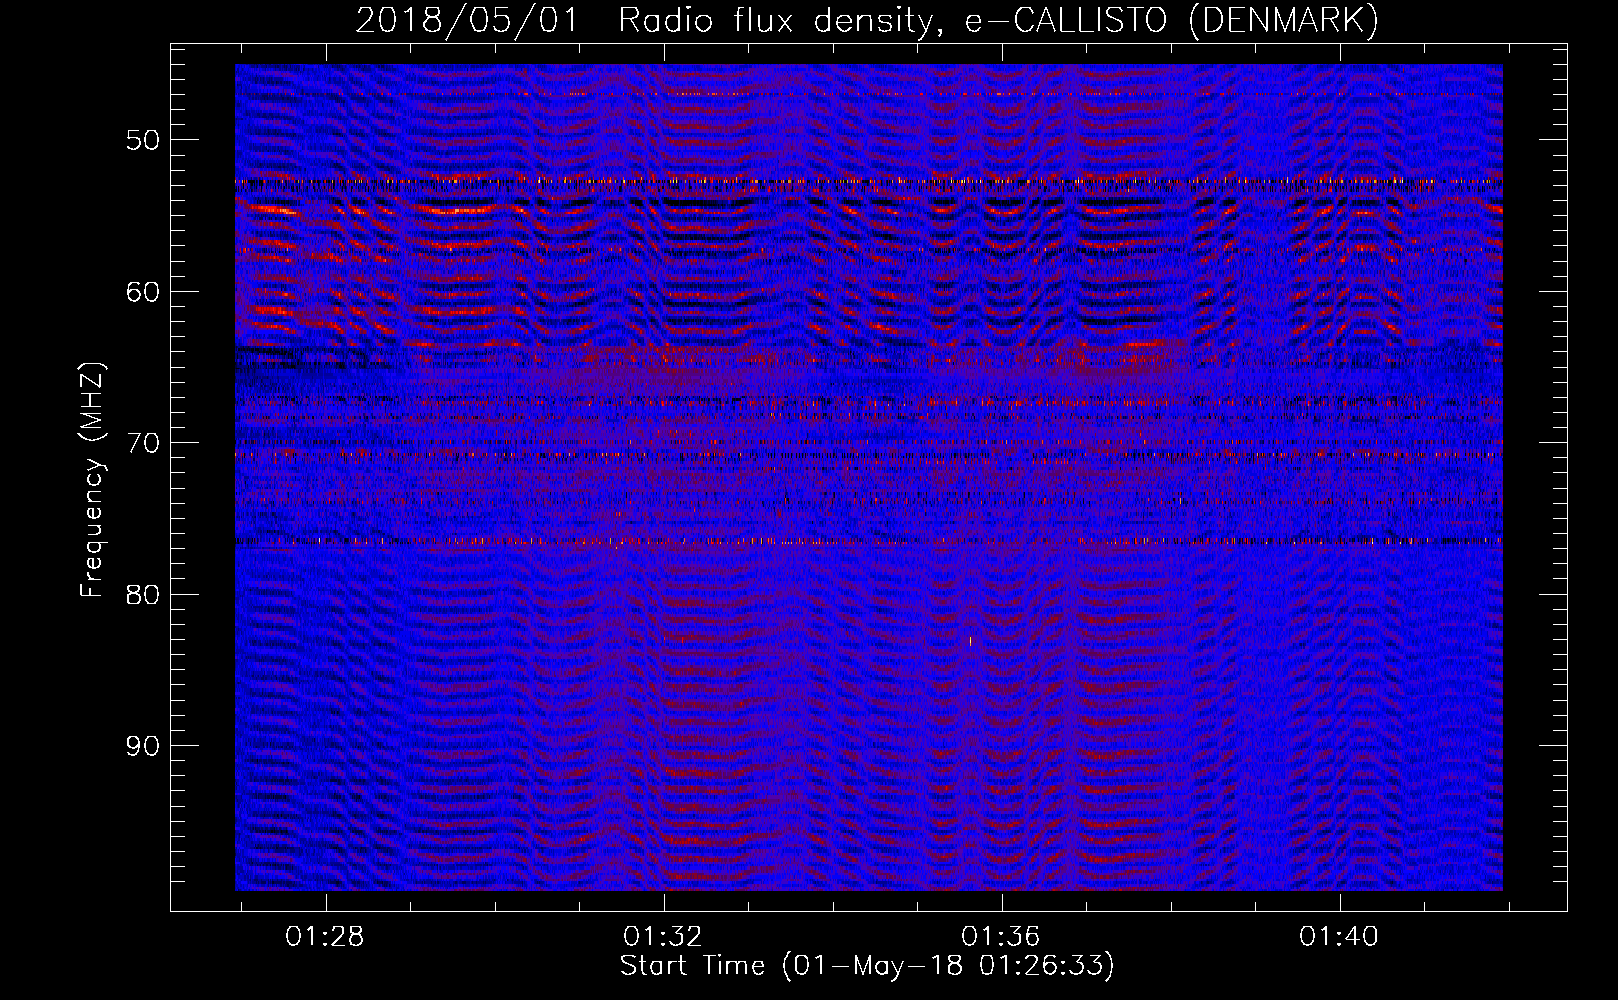Click the '01:40' time tick label
Image resolution: width=1618 pixels, height=1000 pixels.
pyautogui.click(x=1339, y=937)
